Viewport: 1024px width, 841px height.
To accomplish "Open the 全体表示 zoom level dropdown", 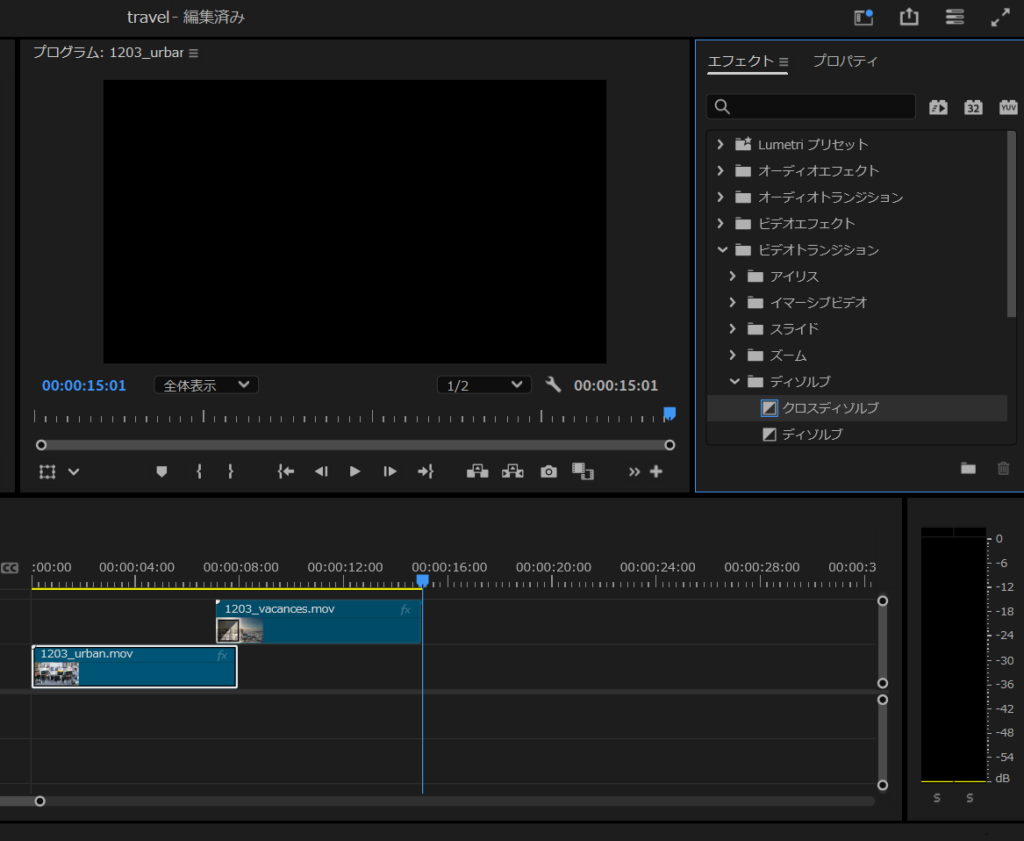I will (206, 385).
